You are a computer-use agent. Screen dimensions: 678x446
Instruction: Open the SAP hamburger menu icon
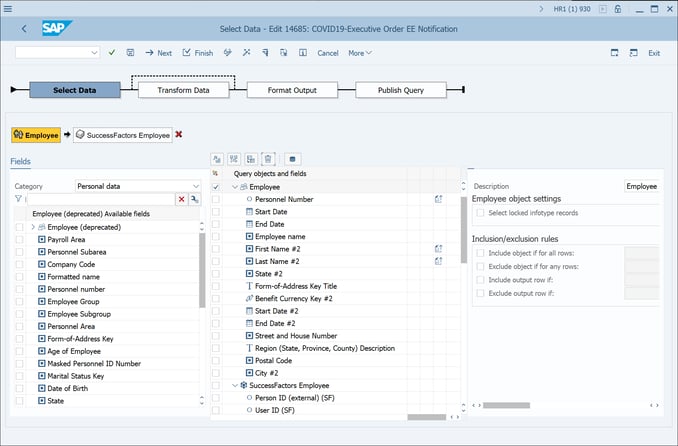click(7, 8)
